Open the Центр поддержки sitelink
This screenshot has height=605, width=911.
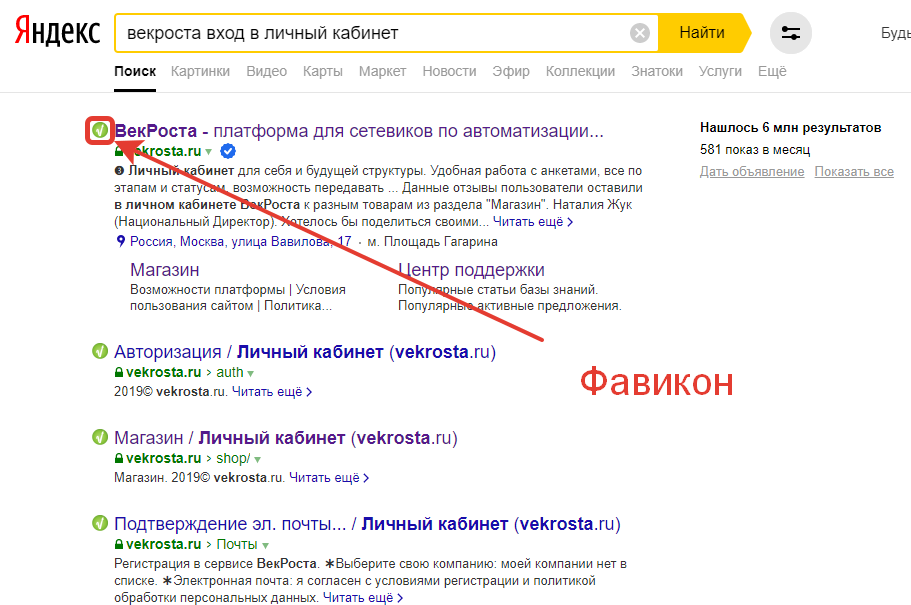471,270
